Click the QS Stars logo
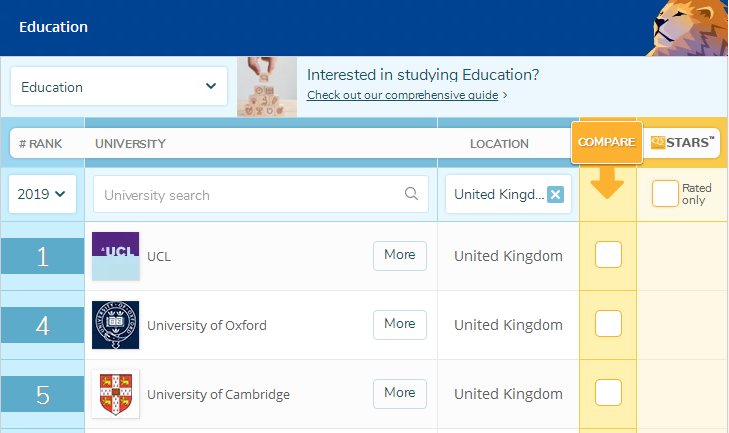The width and height of the screenshot is (729, 433). [x=684, y=143]
